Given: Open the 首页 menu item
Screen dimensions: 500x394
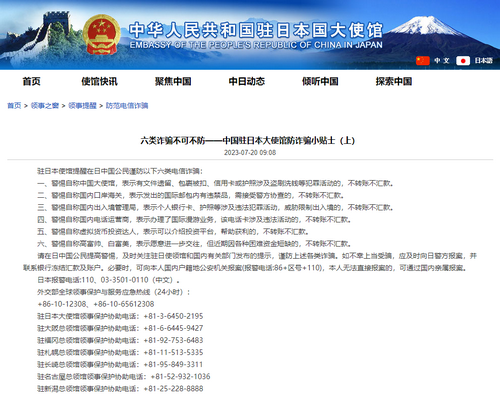Looking at the screenshot, I should click(31, 81).
